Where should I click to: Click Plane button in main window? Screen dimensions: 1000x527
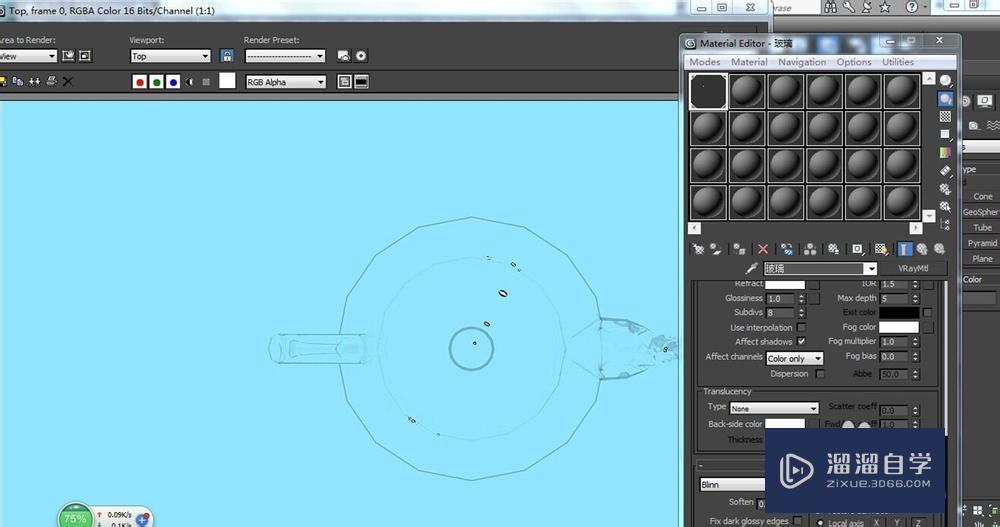pos(982,258)
